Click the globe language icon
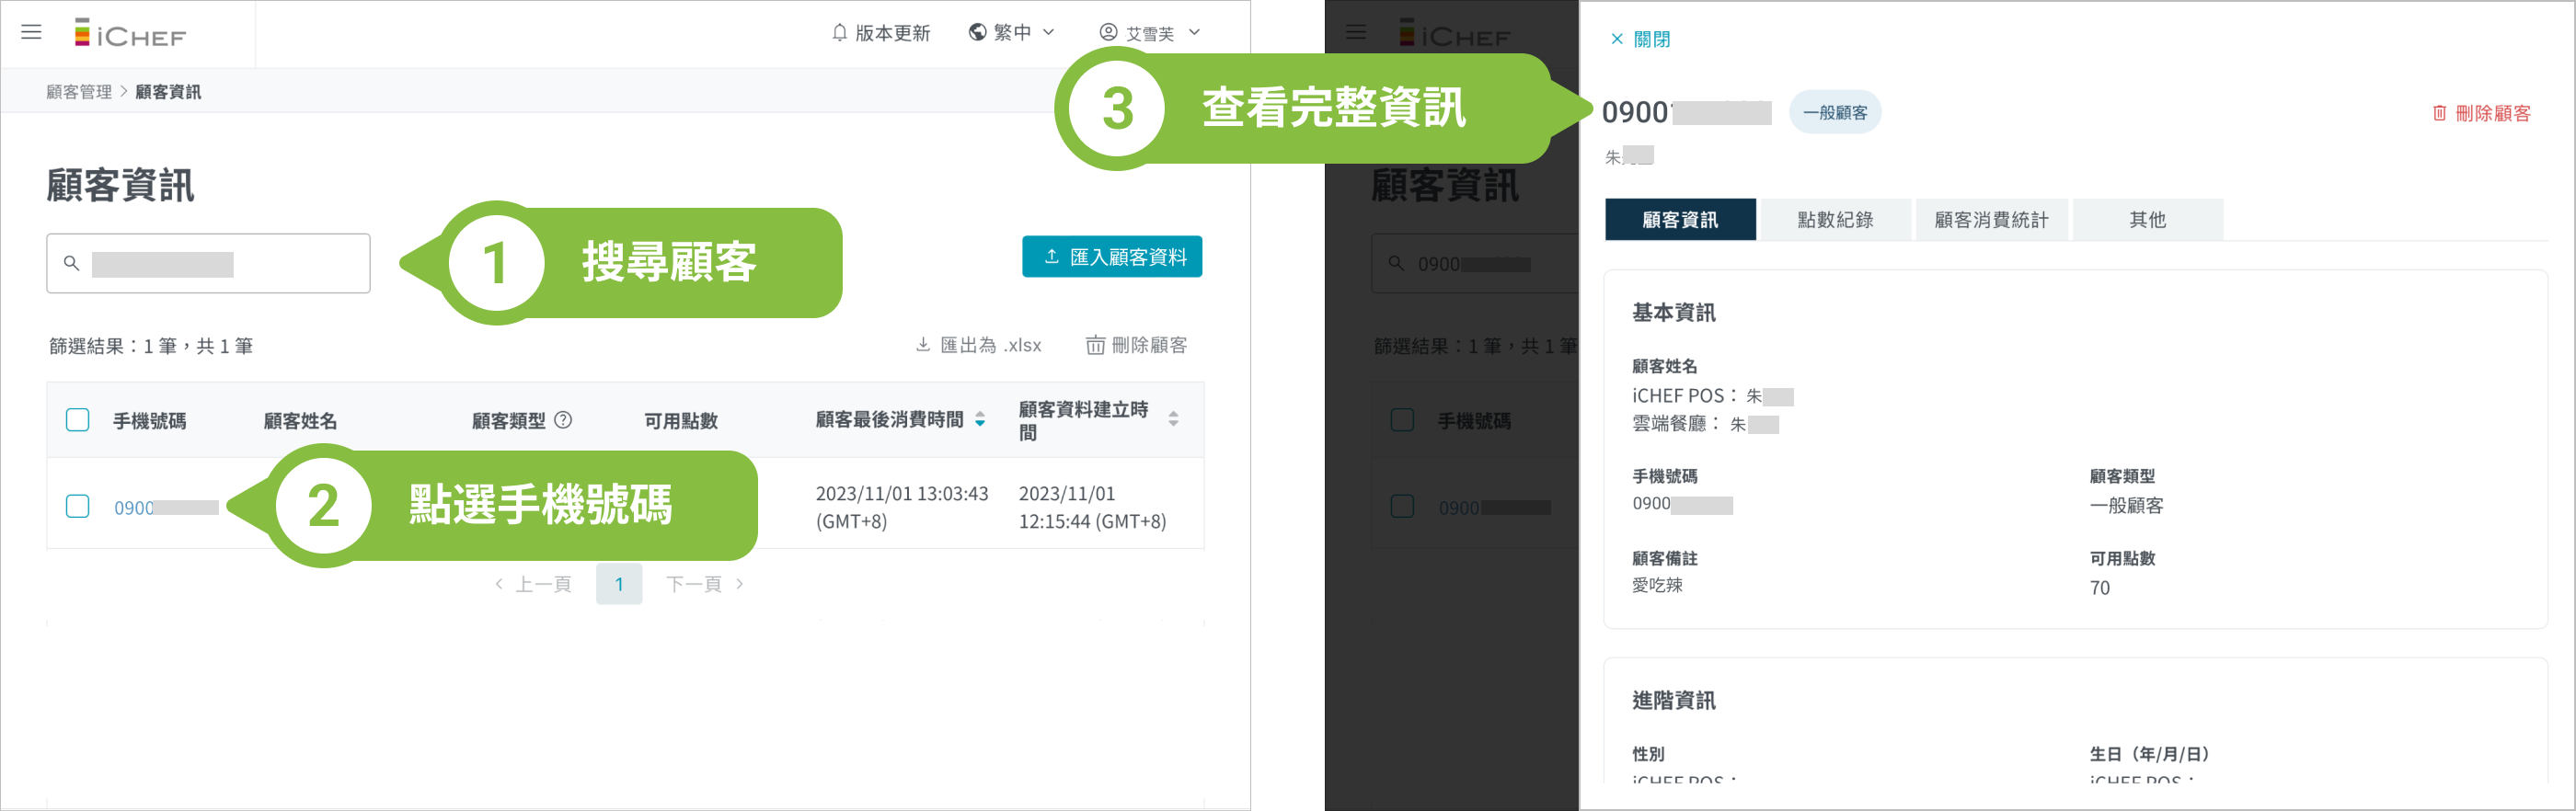This screenshot has width=2576, height=811. coord(977,32)
